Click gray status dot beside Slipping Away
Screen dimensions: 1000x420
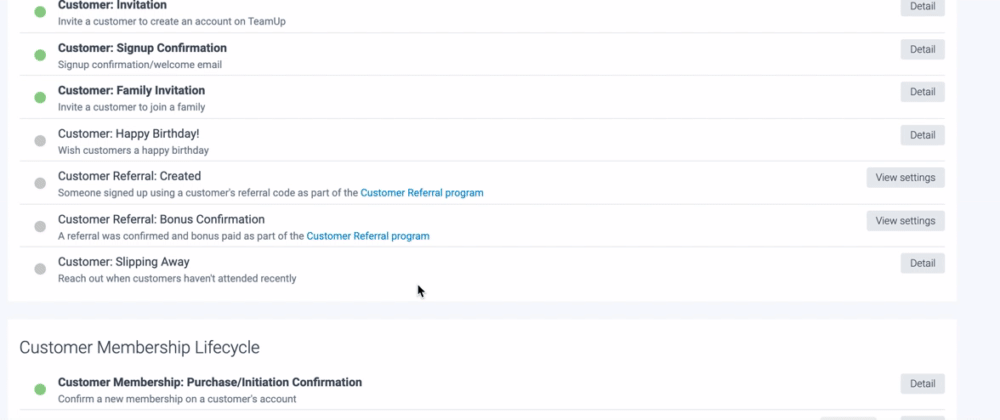40,269
